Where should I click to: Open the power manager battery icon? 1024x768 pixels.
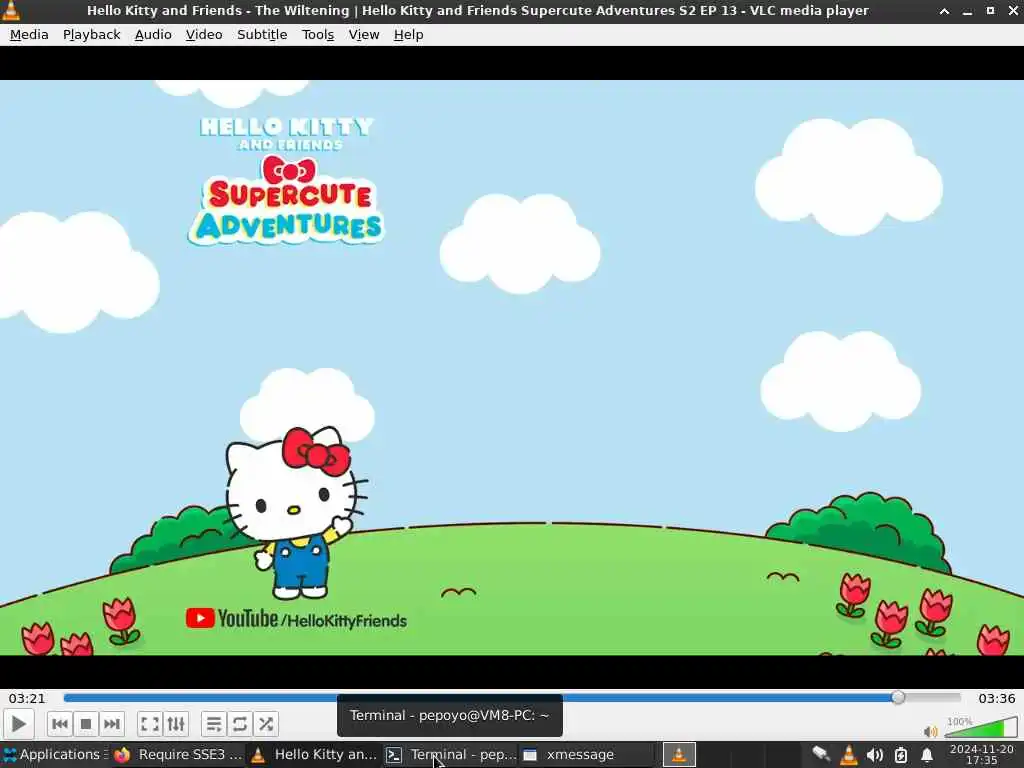pyautogui.click(x=901, y=755)
